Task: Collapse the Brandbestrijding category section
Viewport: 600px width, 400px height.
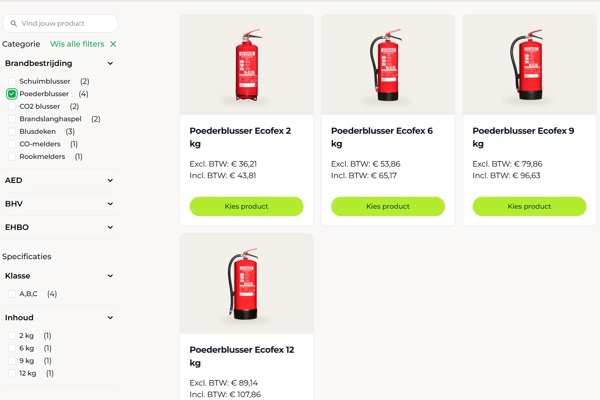Action: point(110,64)
